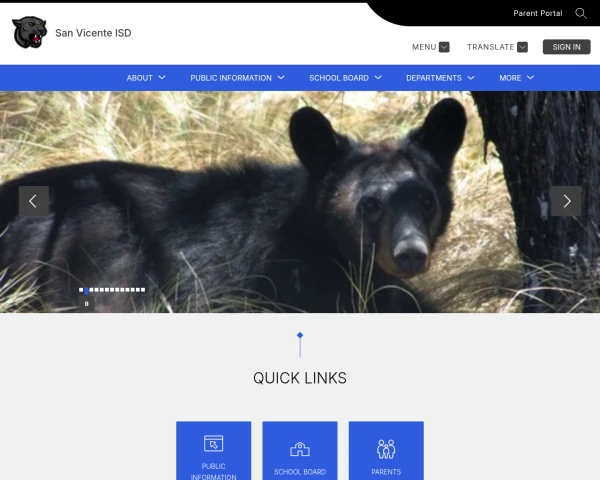
Task: Click the San Vicente ISD panther logo
Action: point(29,33)
